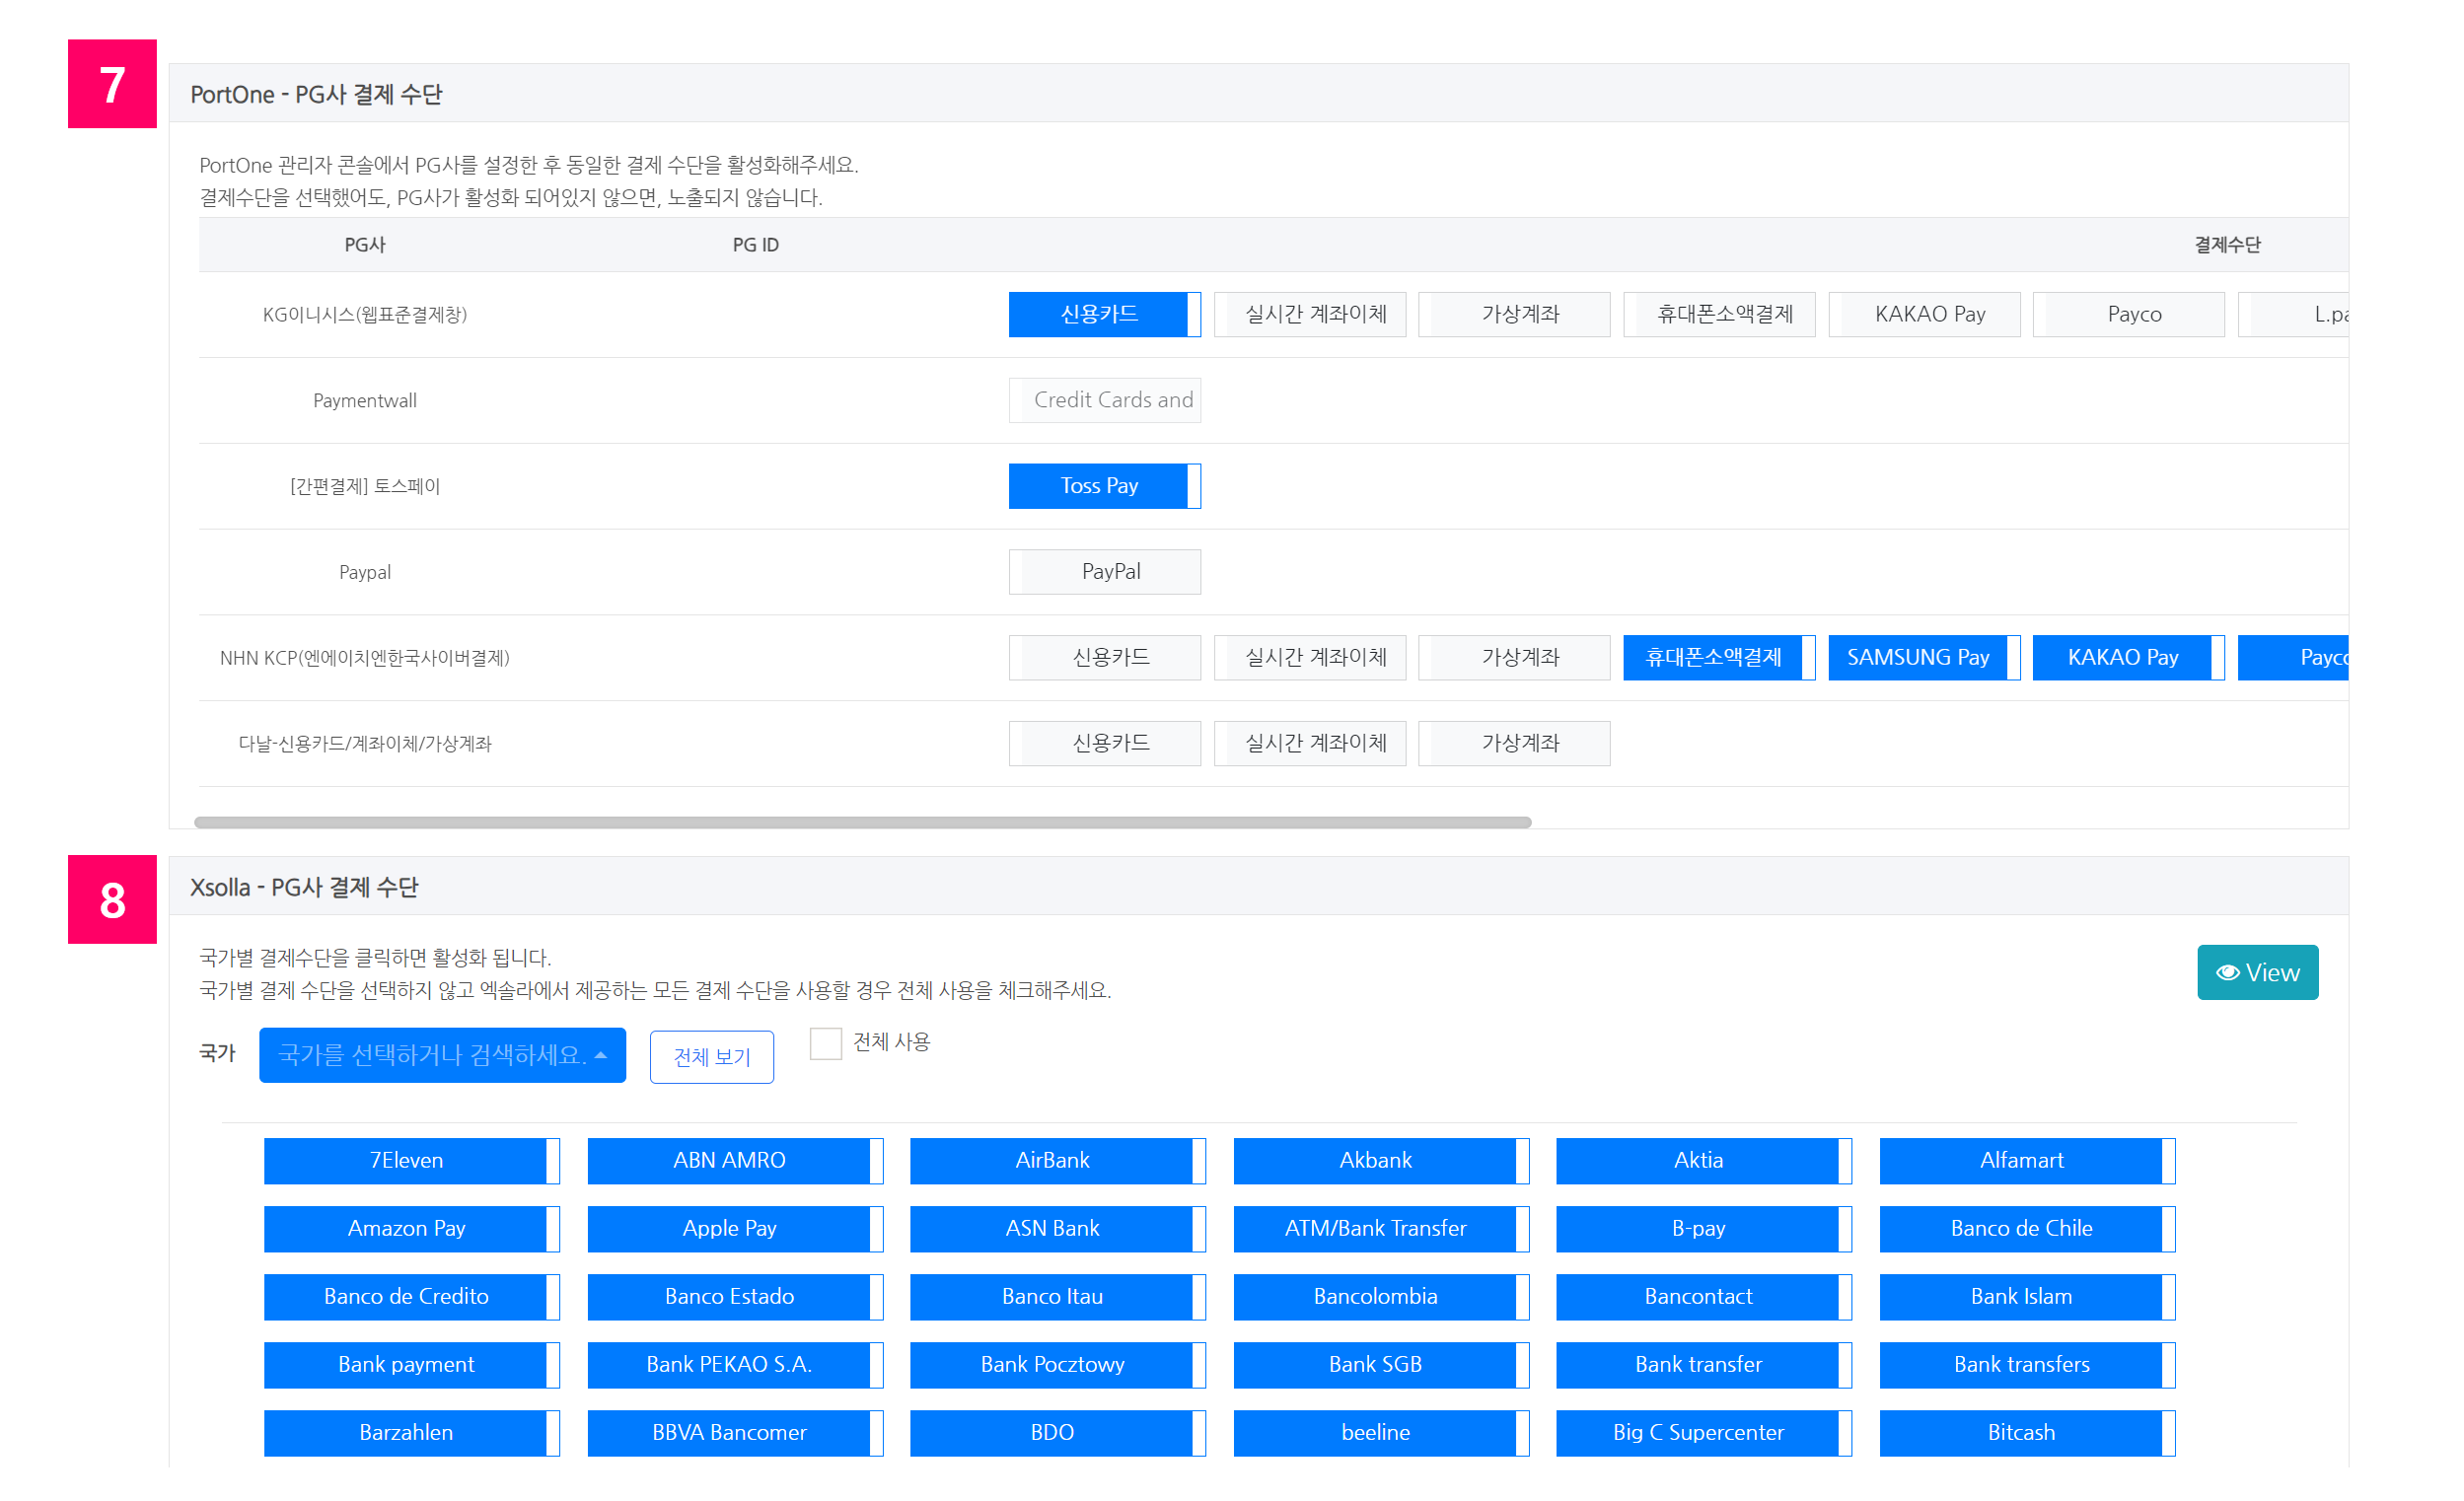Toggle the Barzahlen payment method
Image resolution: width=2464 pixels, height=1501 pixels.
411,1433
